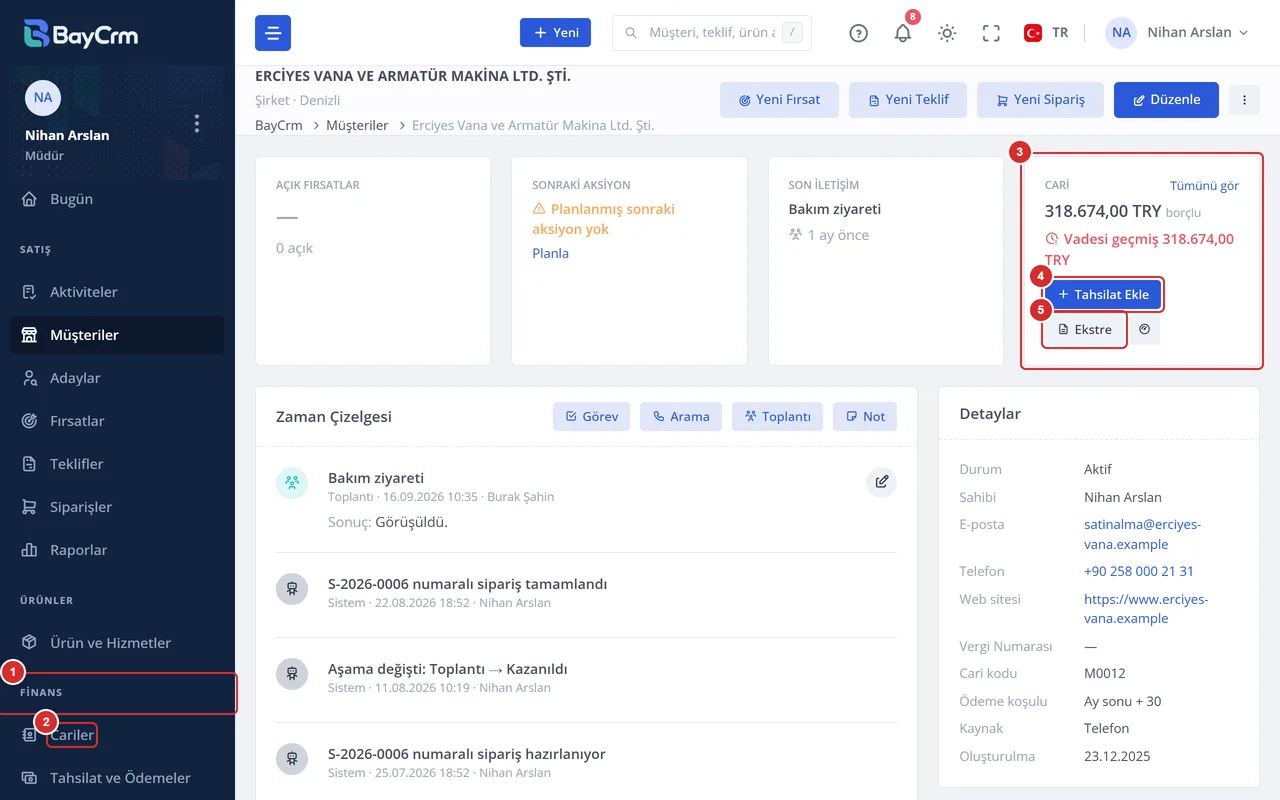Click the Düzenle button
Viewport: 1280px width, 800px height.
(1166, 100)
